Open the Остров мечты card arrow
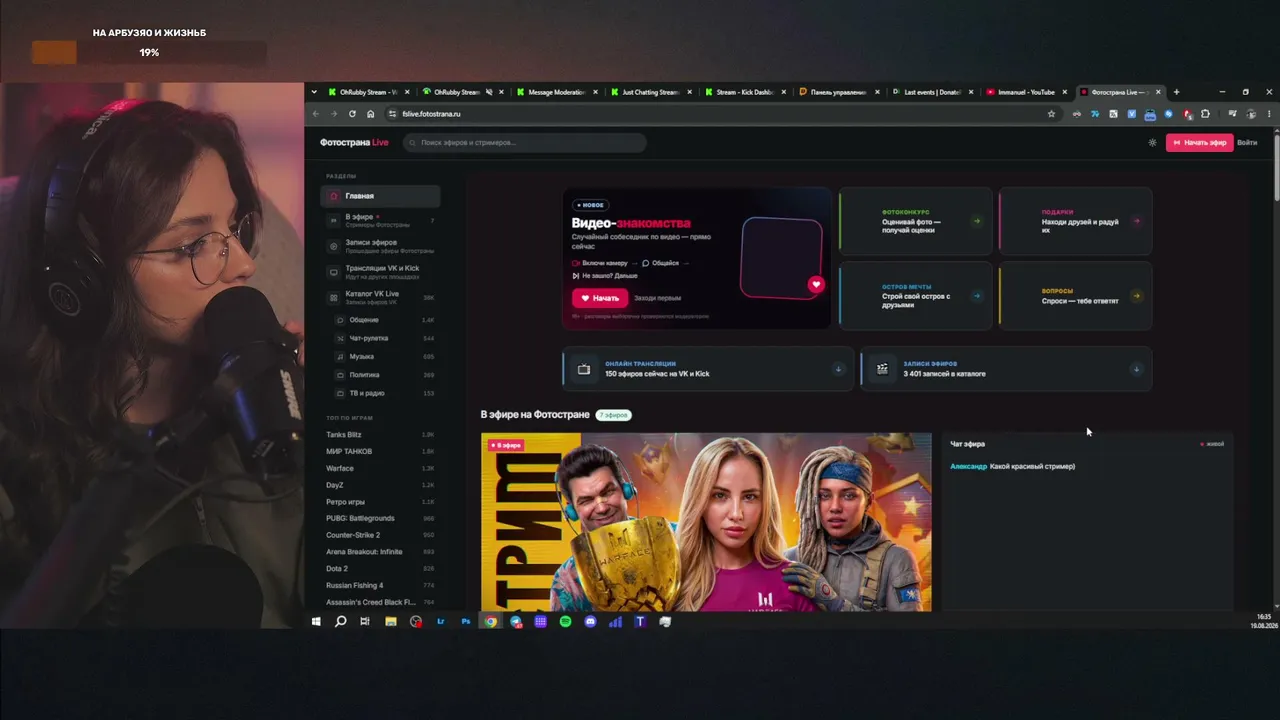This screenshot has width=1280, height=720. point(976,296)
